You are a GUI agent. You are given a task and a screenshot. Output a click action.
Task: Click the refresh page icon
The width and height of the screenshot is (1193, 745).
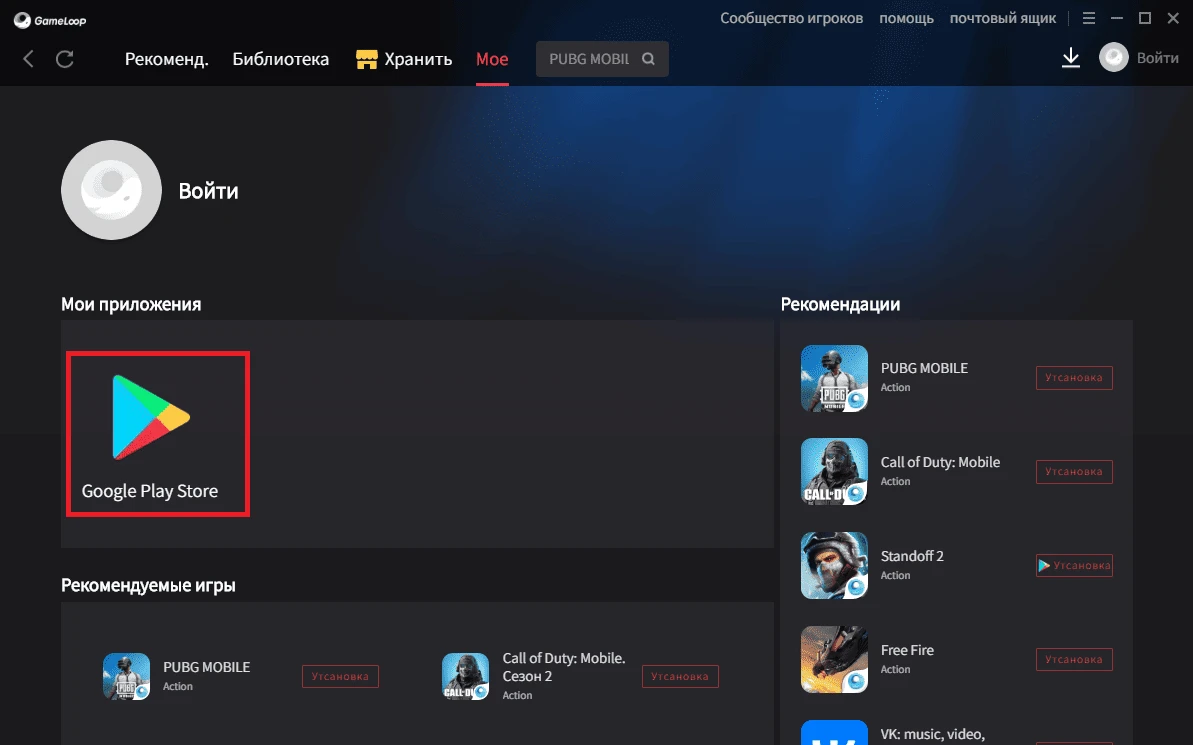[x=65, y=59]
